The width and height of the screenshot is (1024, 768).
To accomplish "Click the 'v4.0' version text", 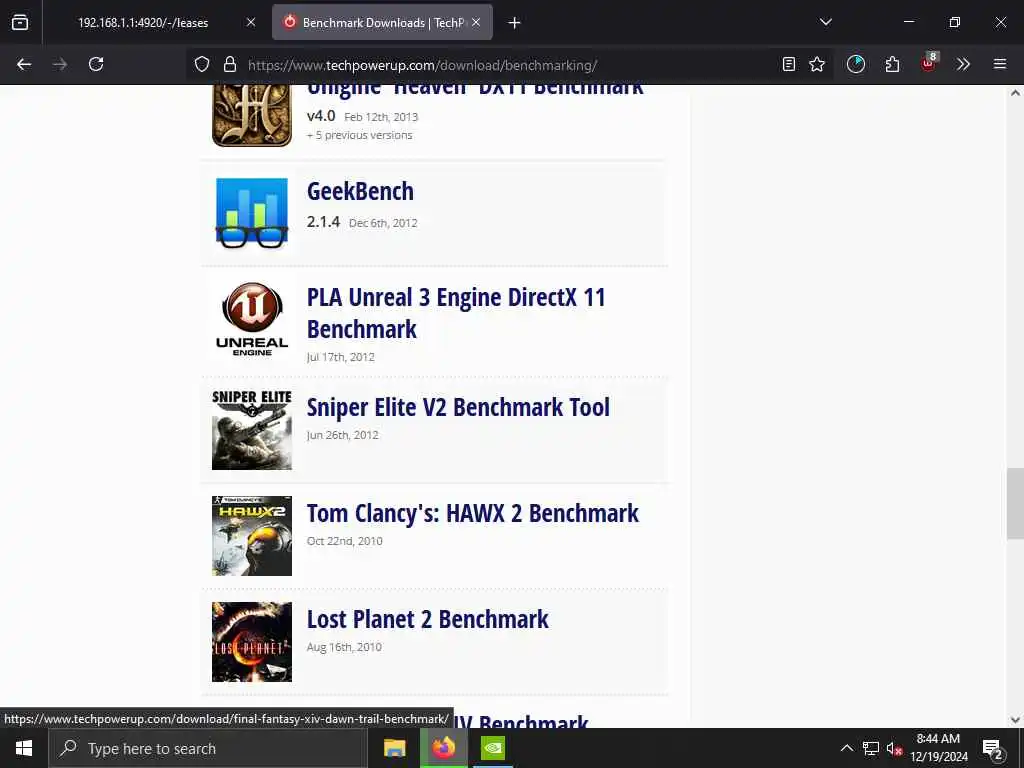I will [x=321, y=116].
